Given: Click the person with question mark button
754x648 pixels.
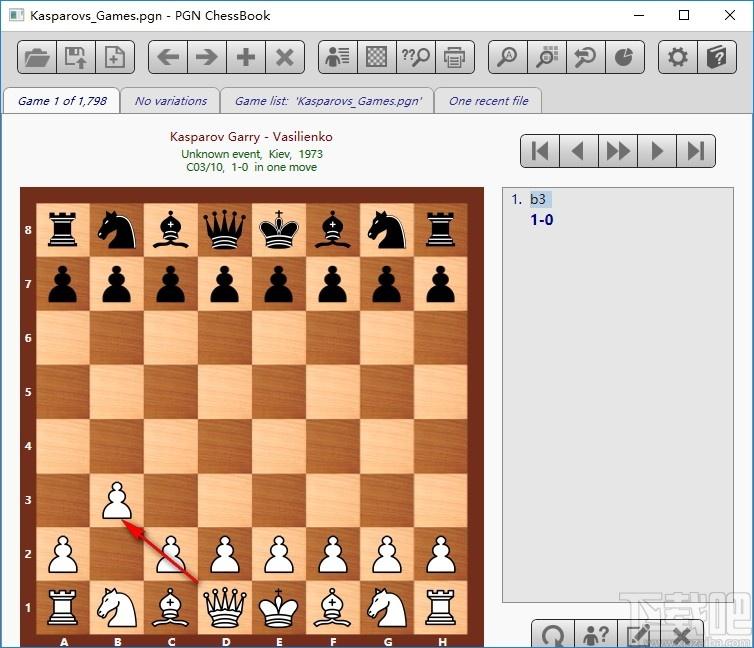Looking at the screenshot, I should point(596,634).
